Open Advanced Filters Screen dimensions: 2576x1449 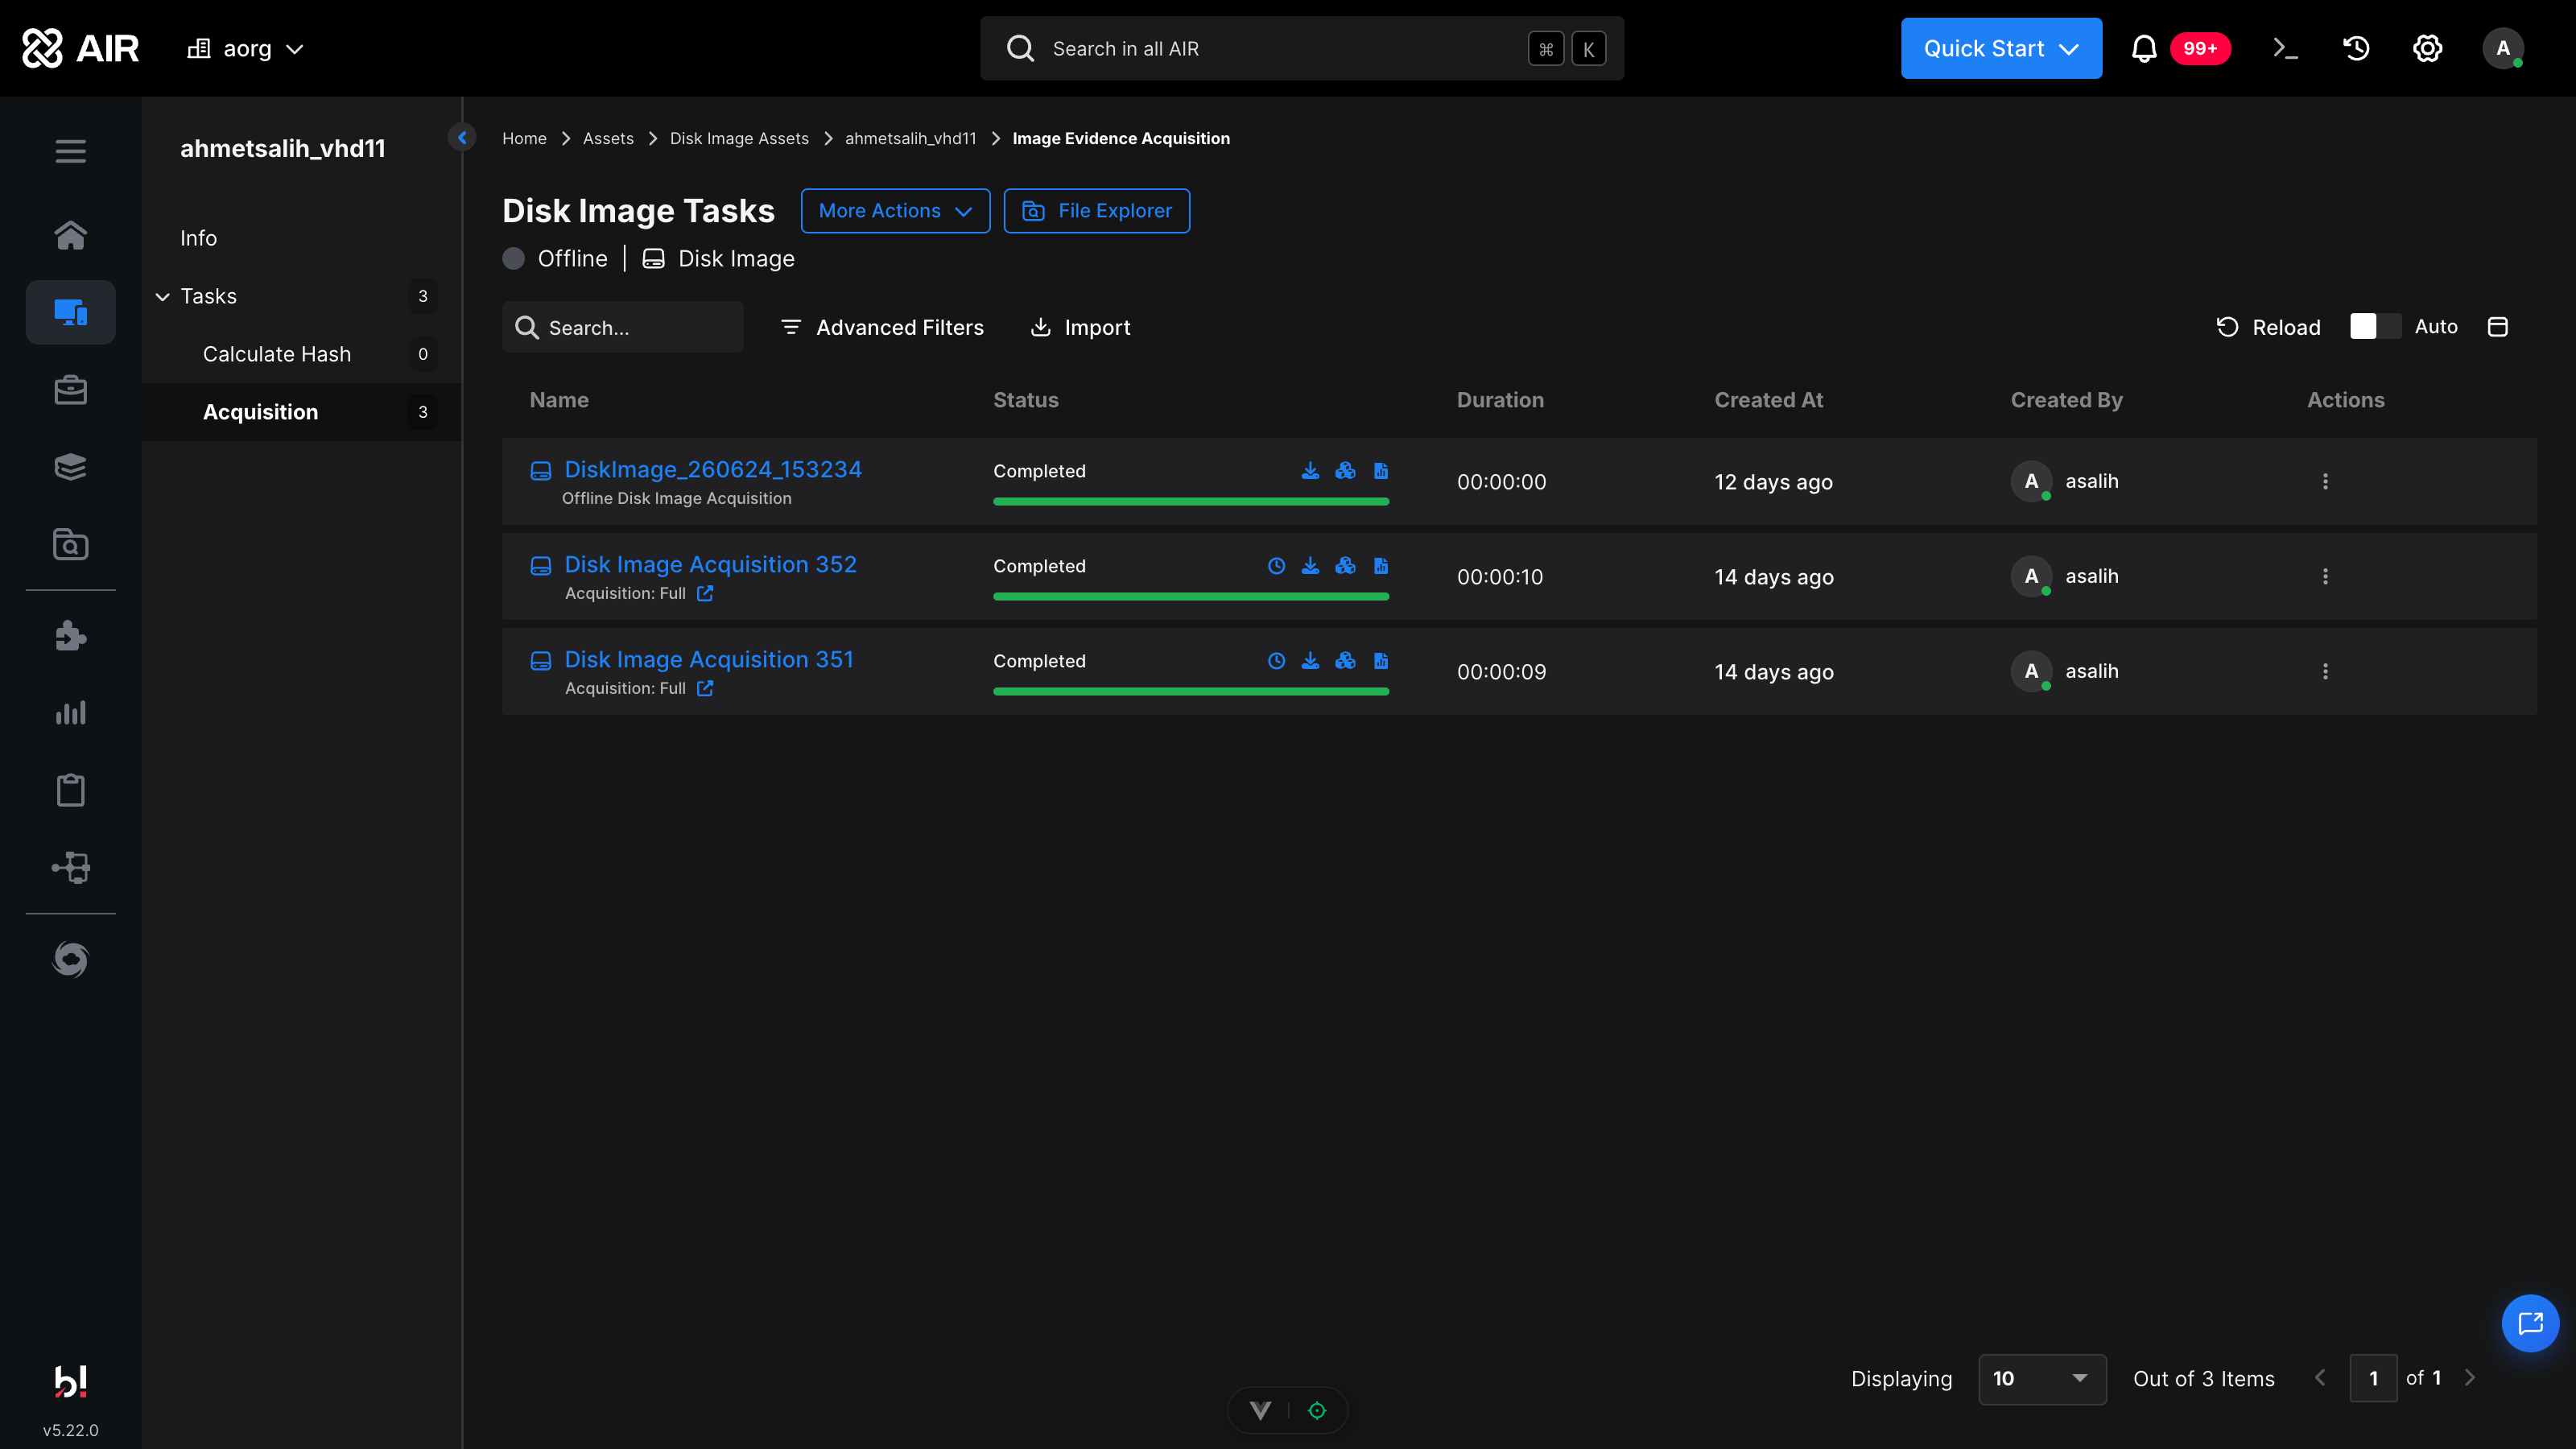(882, 327)
